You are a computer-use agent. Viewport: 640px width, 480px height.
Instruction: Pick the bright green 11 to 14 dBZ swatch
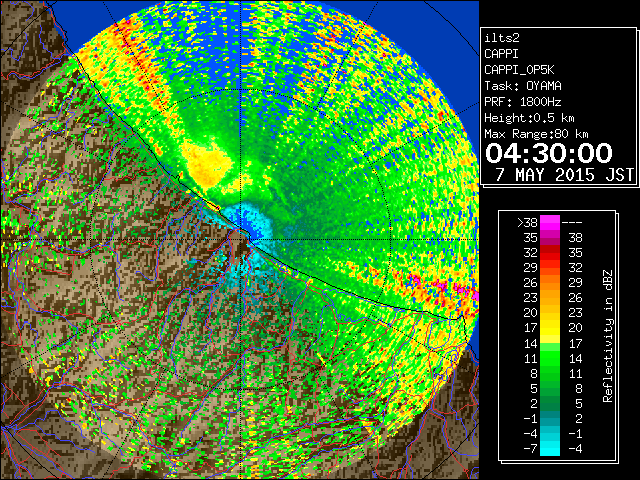(x=550, y=358)
